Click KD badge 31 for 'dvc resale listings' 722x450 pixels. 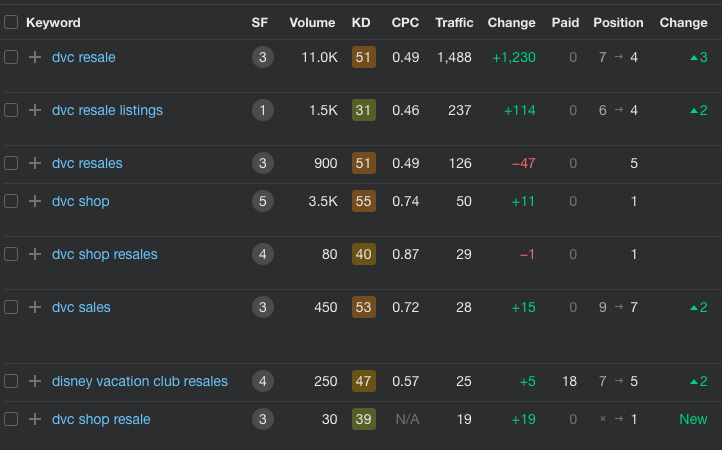coord(363,110)
